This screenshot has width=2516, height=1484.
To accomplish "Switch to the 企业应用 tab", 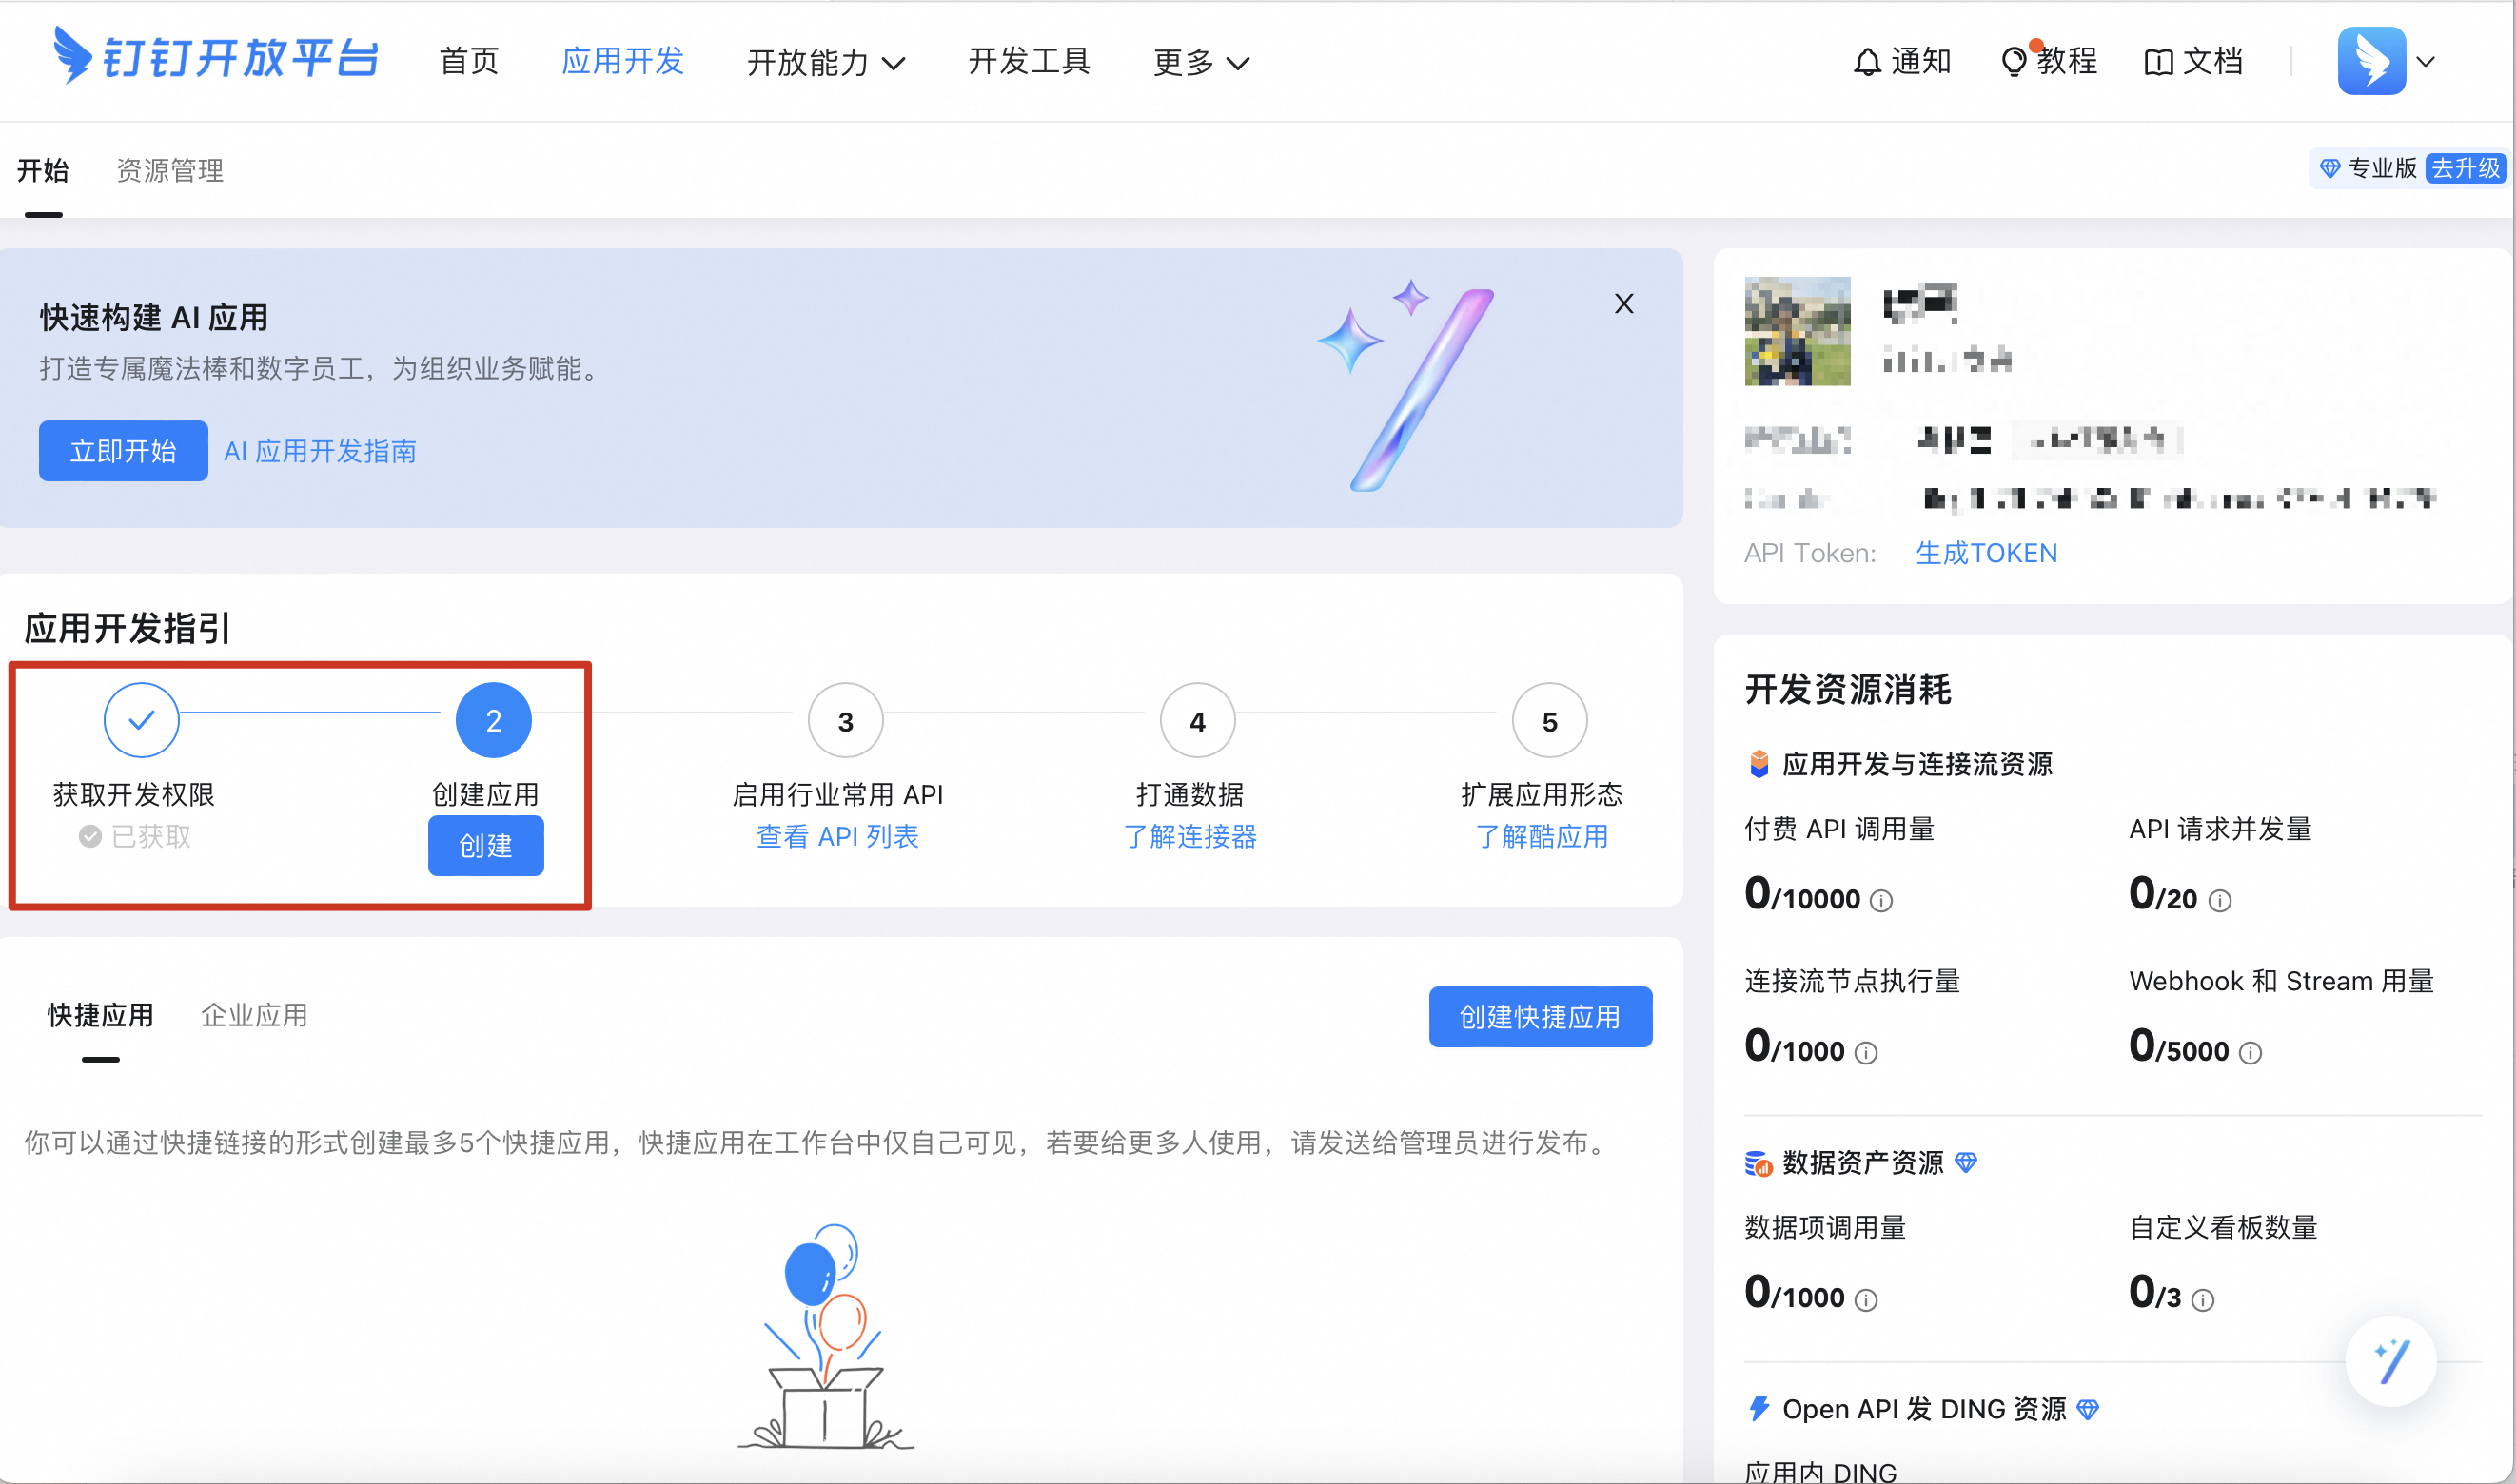I will [x=254, y=1015].
